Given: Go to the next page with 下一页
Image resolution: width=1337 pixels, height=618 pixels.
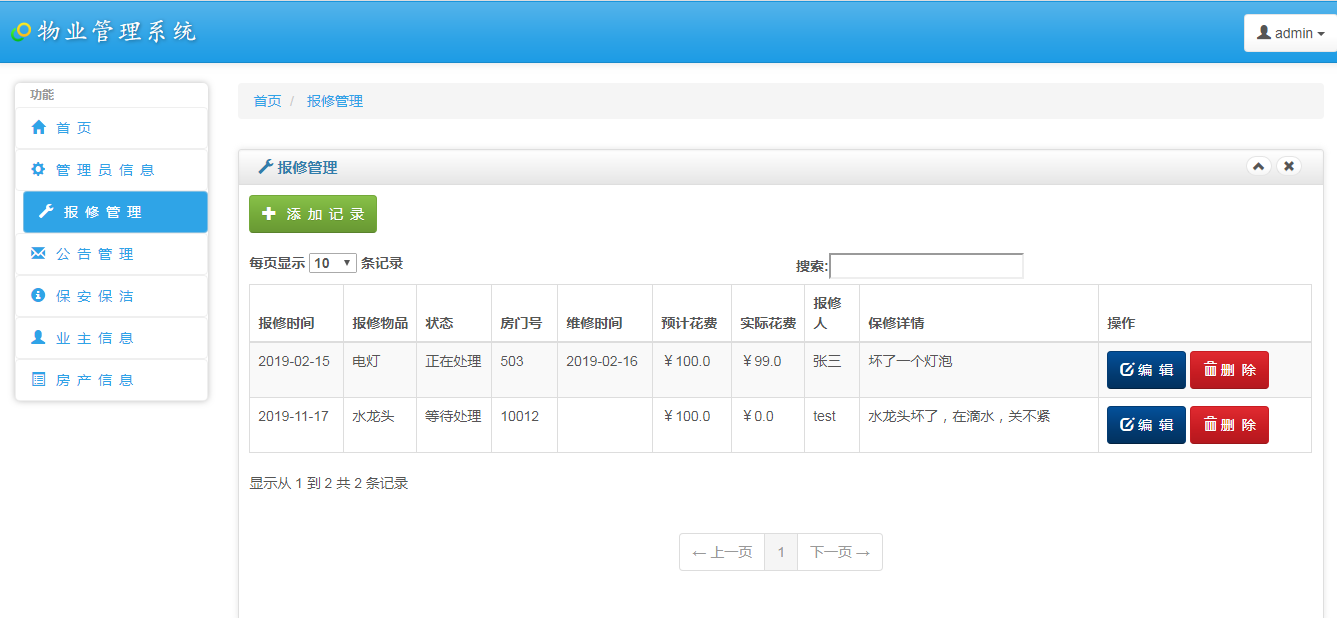Looking at the screenshot, I should pyautogui.click(x=839, y=552).
